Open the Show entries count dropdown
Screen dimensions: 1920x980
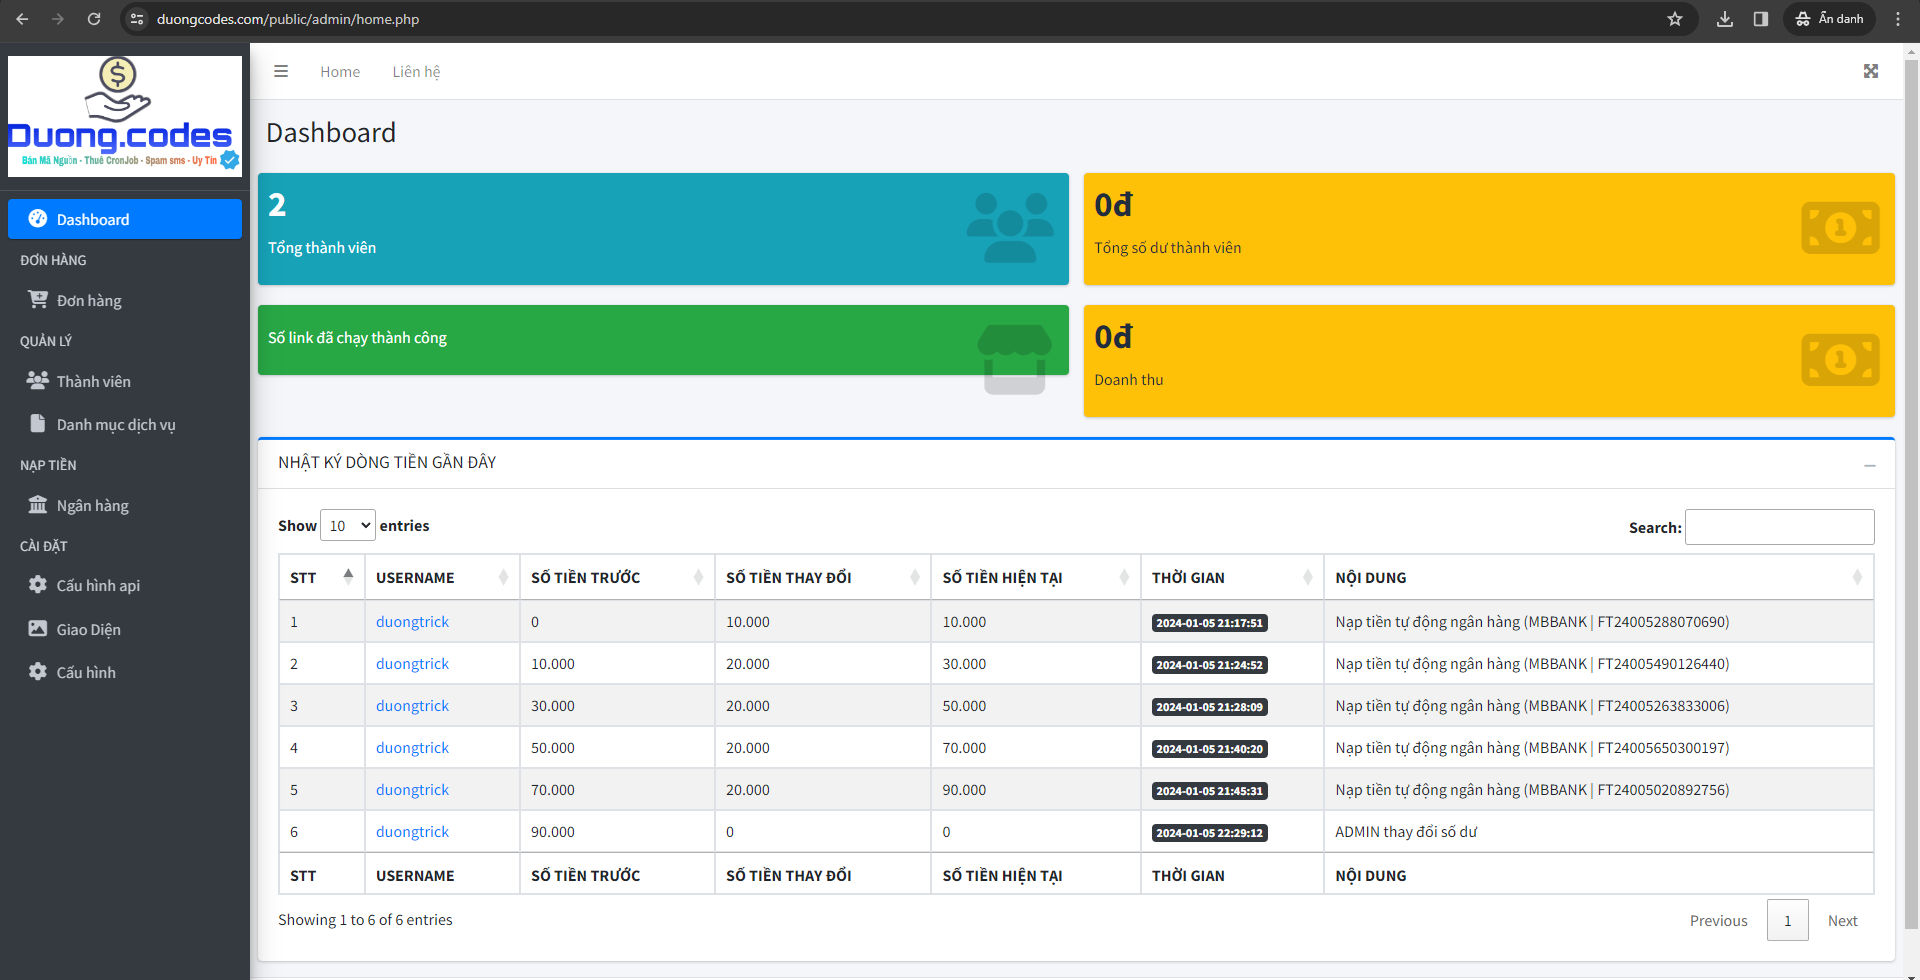coord(347,526)
